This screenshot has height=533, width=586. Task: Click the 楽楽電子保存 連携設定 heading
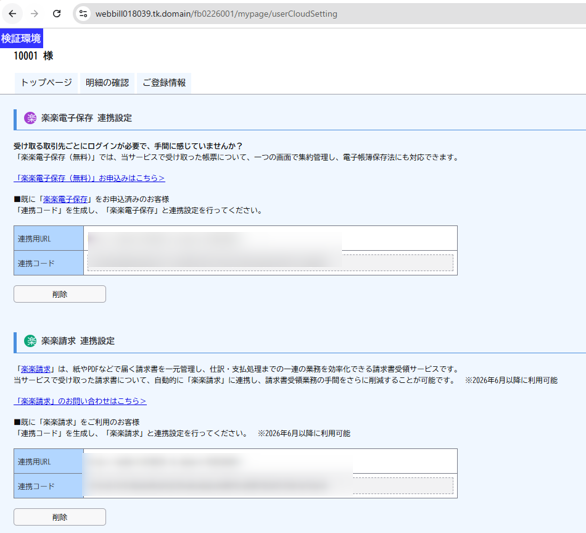(86, 118)
